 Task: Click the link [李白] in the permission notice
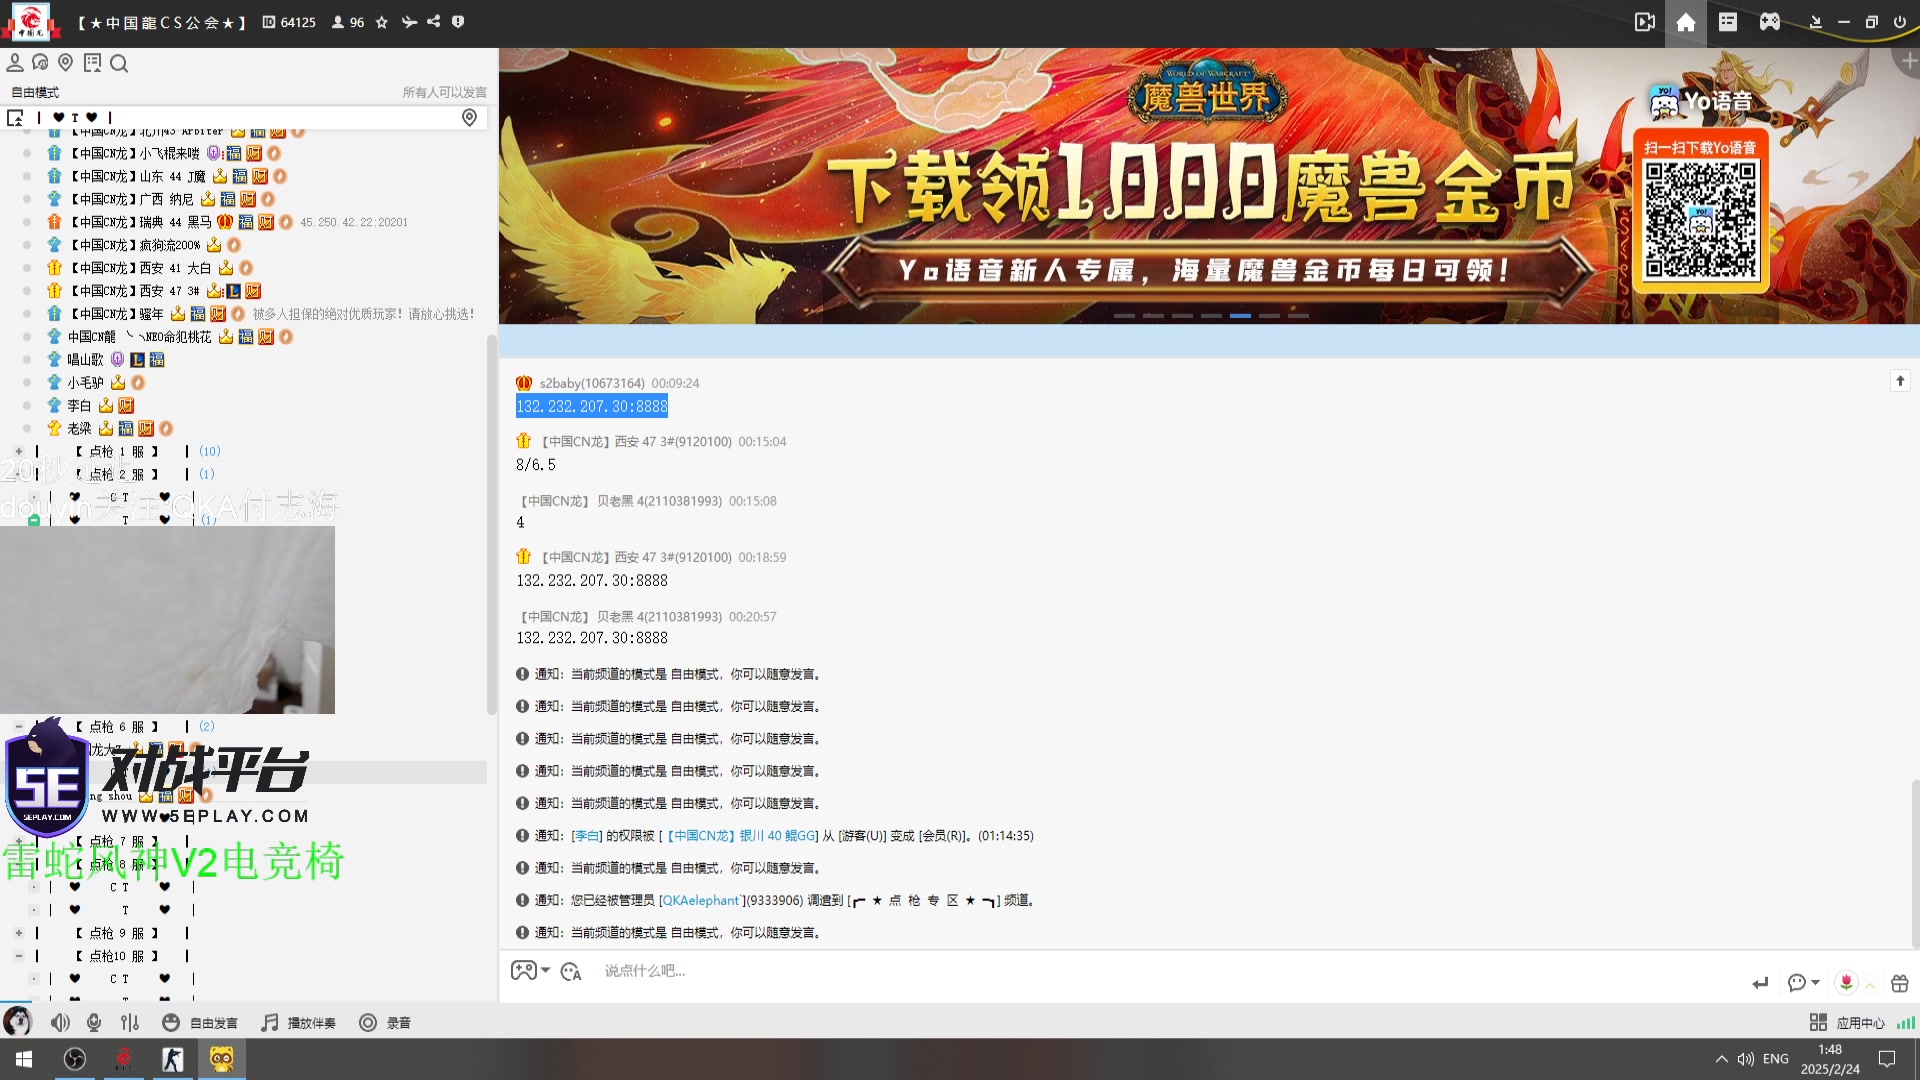587,836
